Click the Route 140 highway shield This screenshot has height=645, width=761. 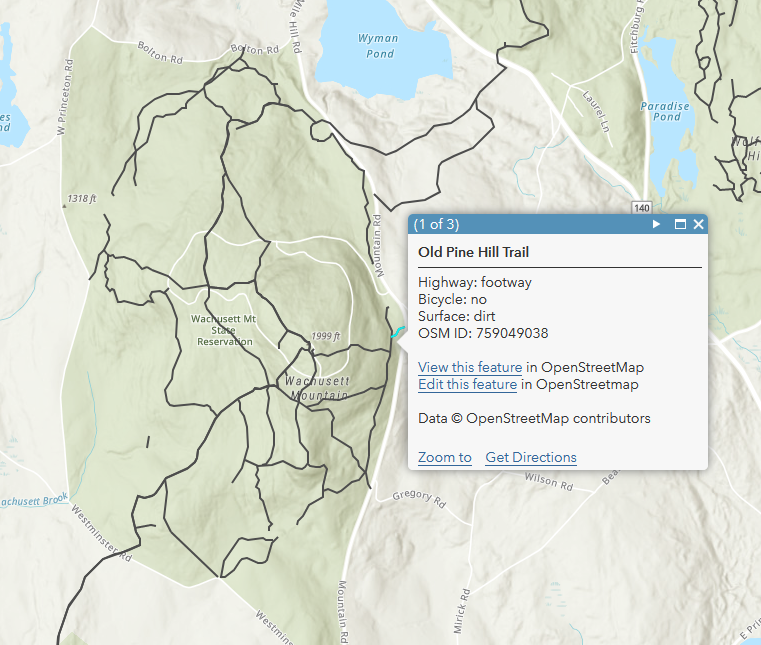tap(642, 208)
